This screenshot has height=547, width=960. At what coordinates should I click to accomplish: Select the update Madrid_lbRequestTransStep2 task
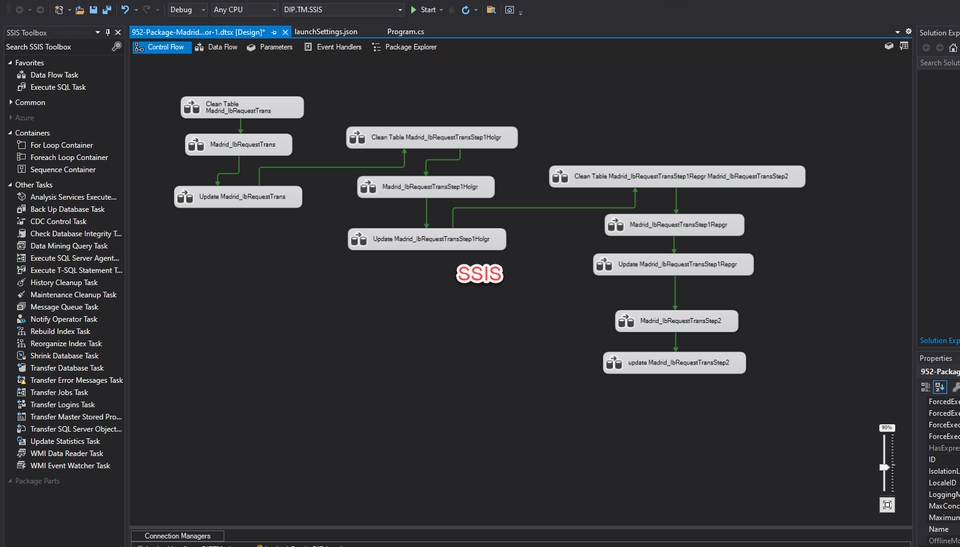click(x=674, y=363)
